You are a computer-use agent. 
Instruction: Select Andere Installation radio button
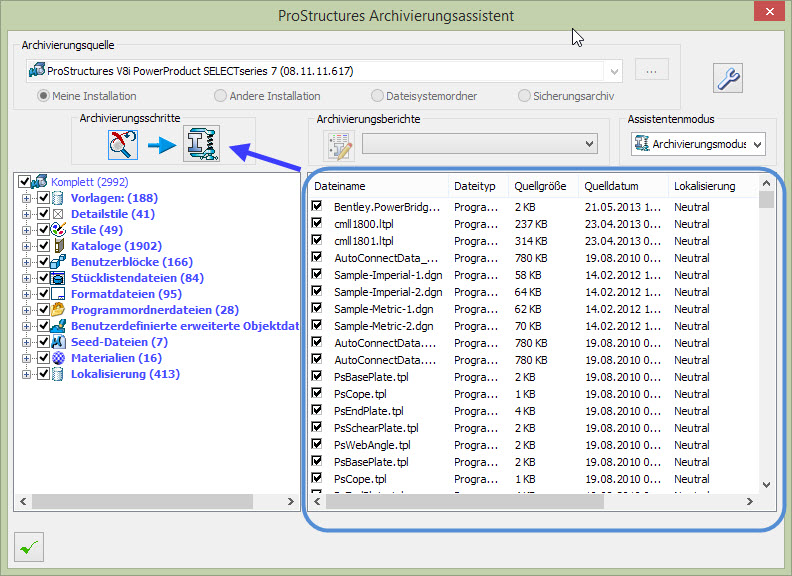220,96
